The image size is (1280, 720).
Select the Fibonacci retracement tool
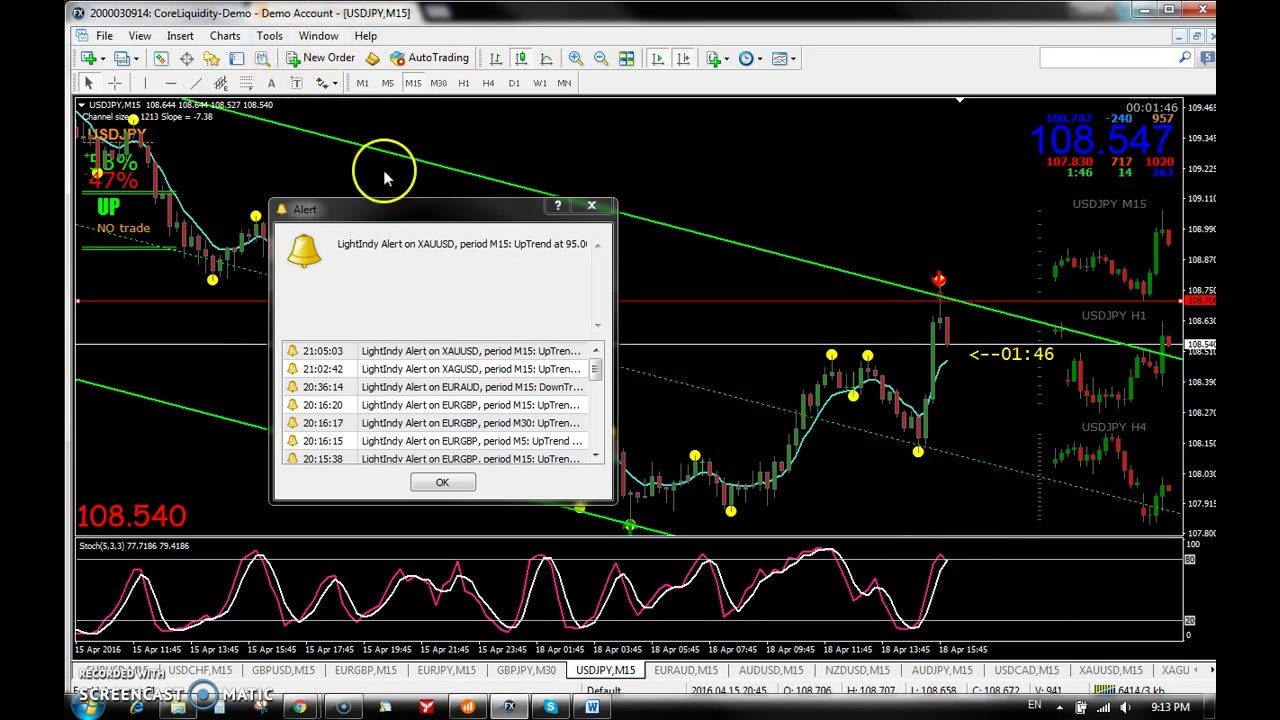(x=246, y=83)
